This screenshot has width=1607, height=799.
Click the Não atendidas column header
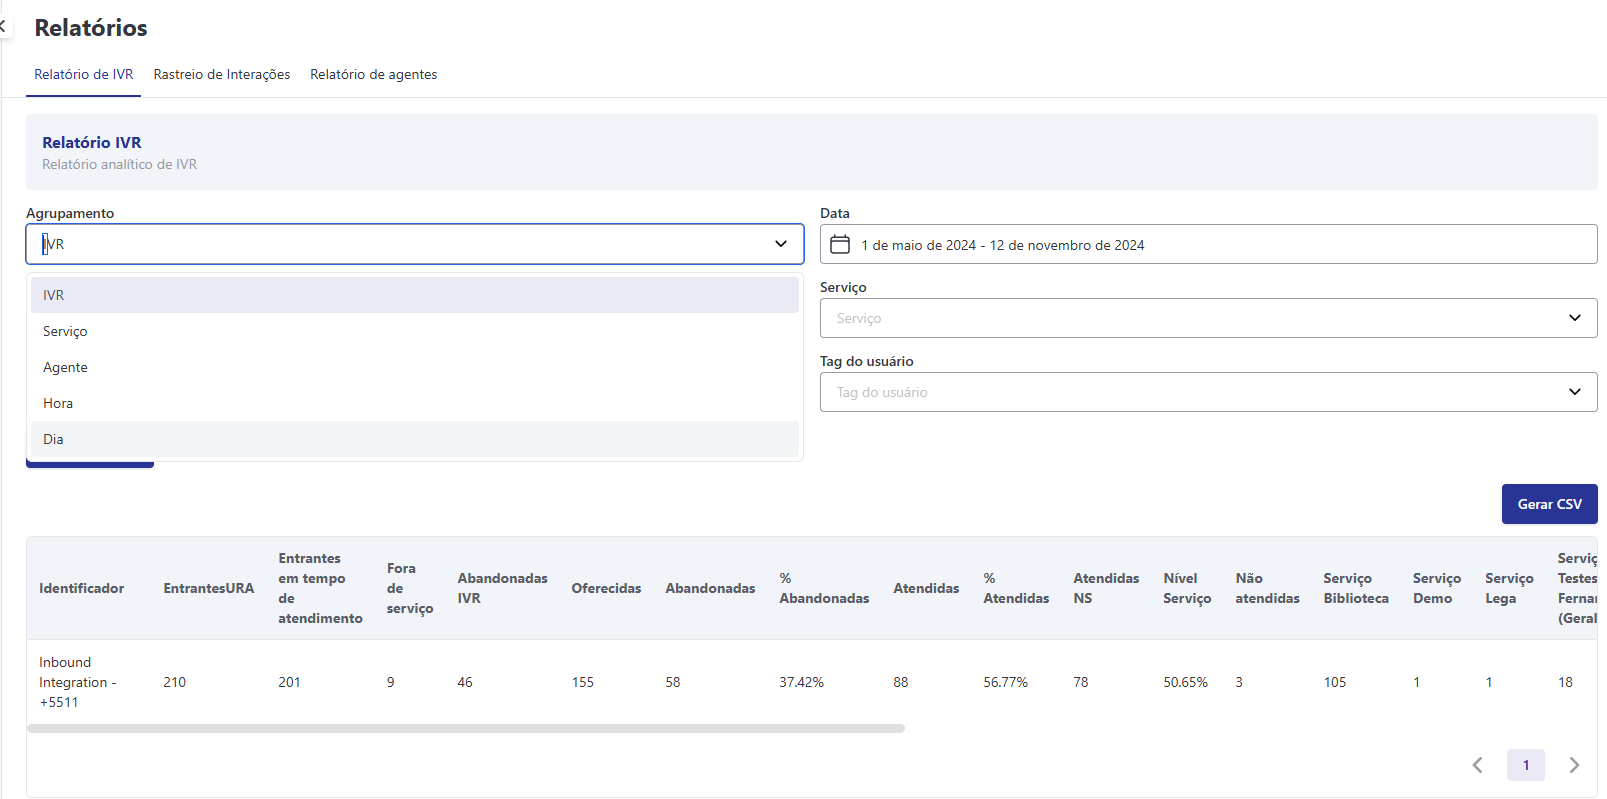pyautogui.click(x=1267, y=588)
